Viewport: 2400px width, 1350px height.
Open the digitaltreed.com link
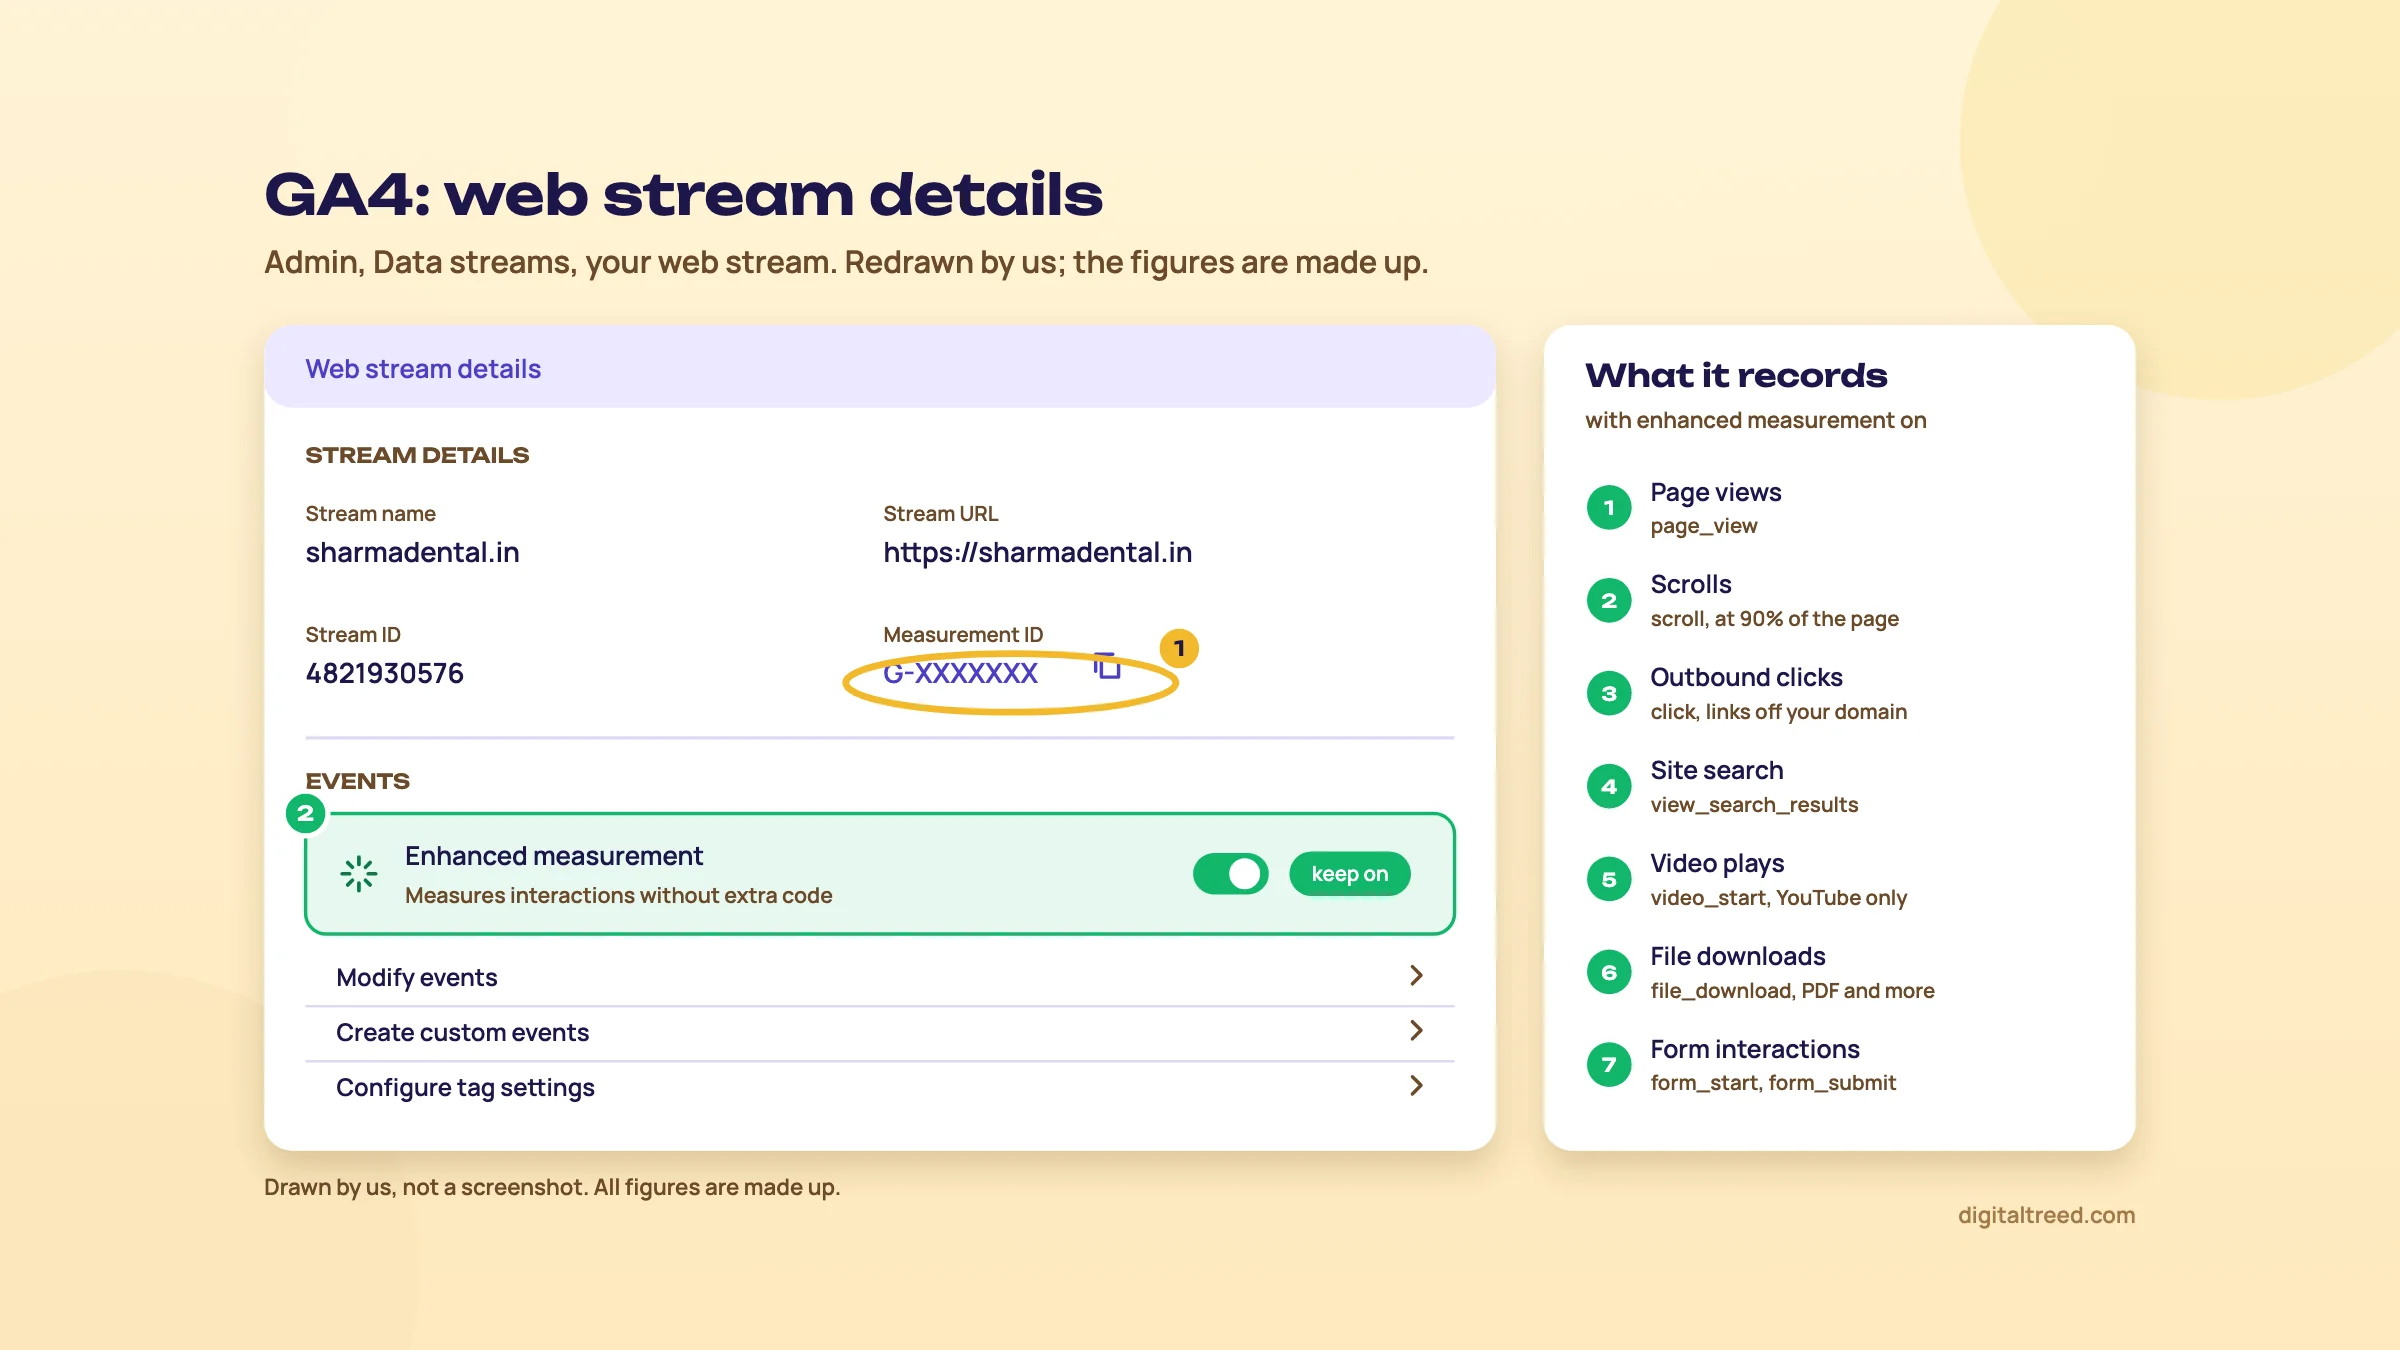[x=2046, y=1215]
